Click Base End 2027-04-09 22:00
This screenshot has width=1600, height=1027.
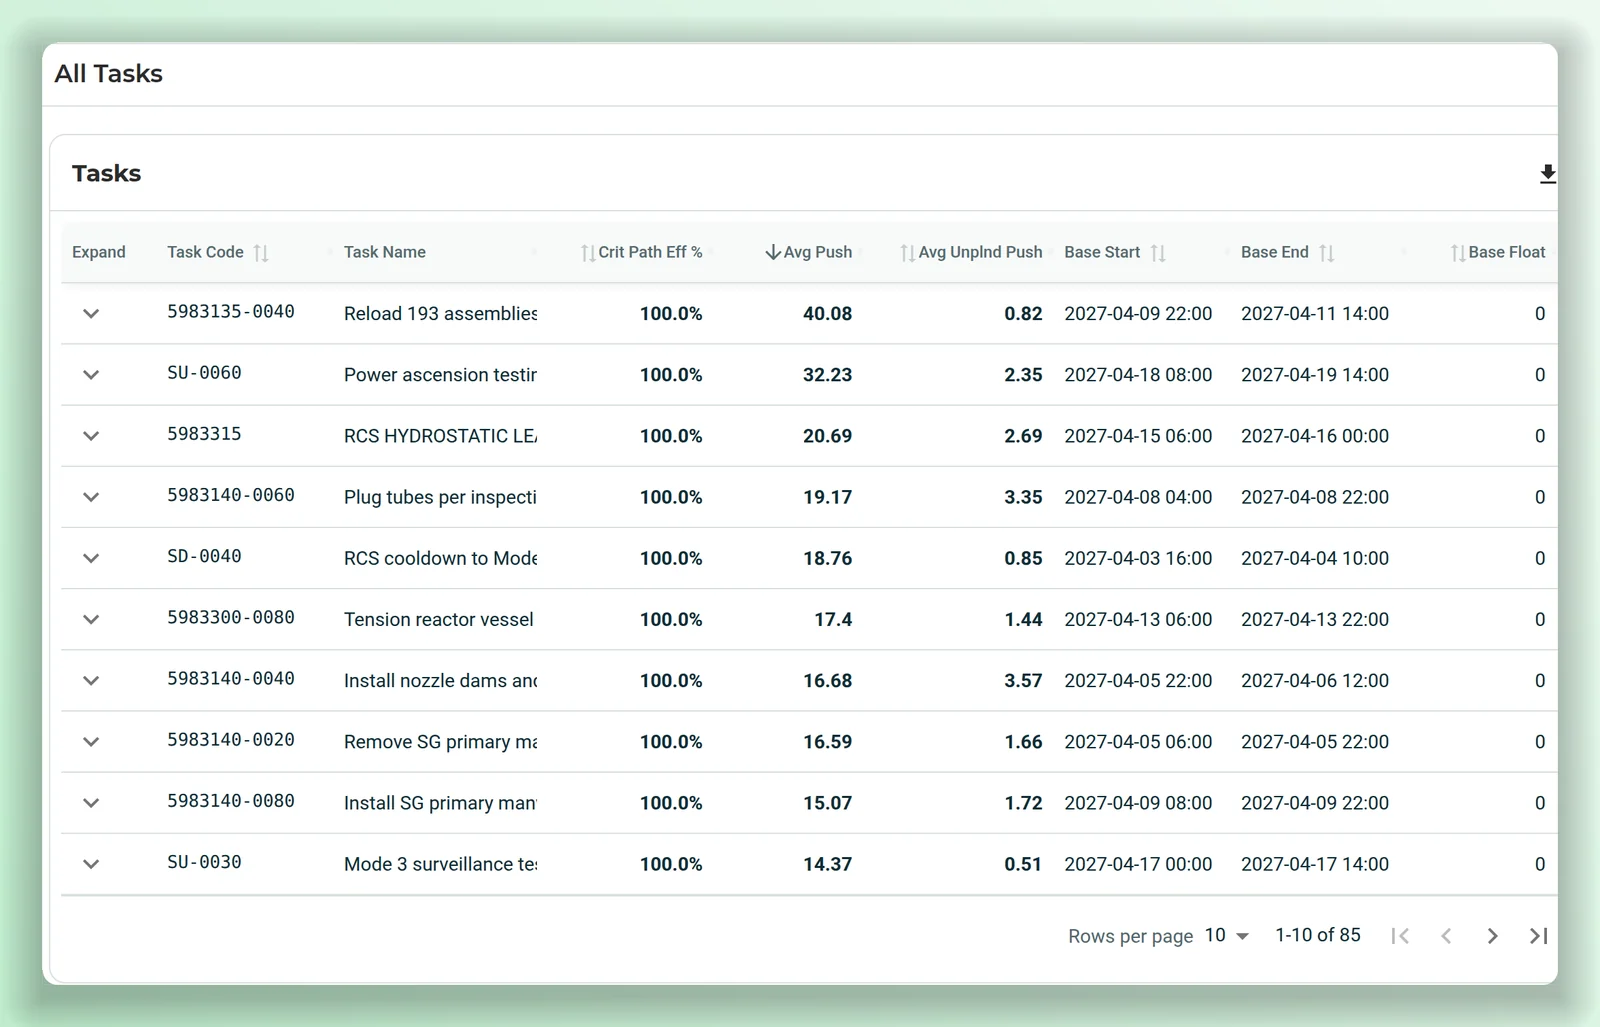click(1315, 803)
